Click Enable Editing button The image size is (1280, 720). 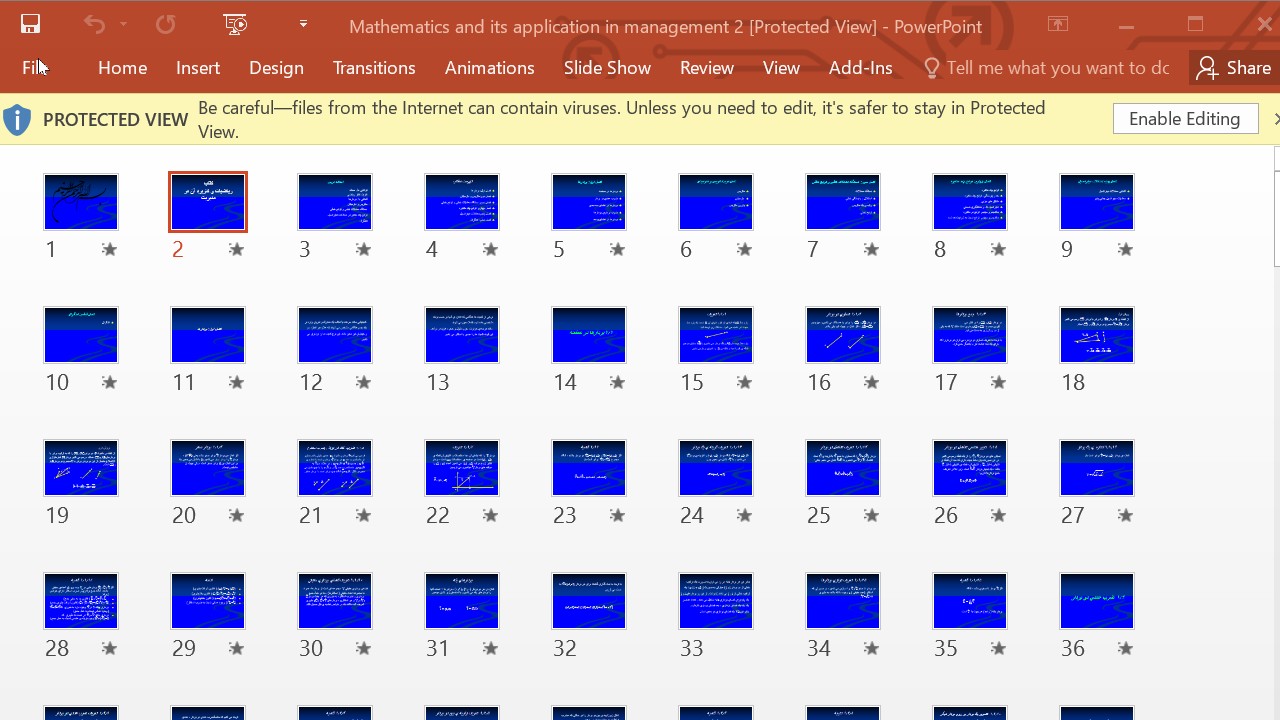tap(1185, 119)
